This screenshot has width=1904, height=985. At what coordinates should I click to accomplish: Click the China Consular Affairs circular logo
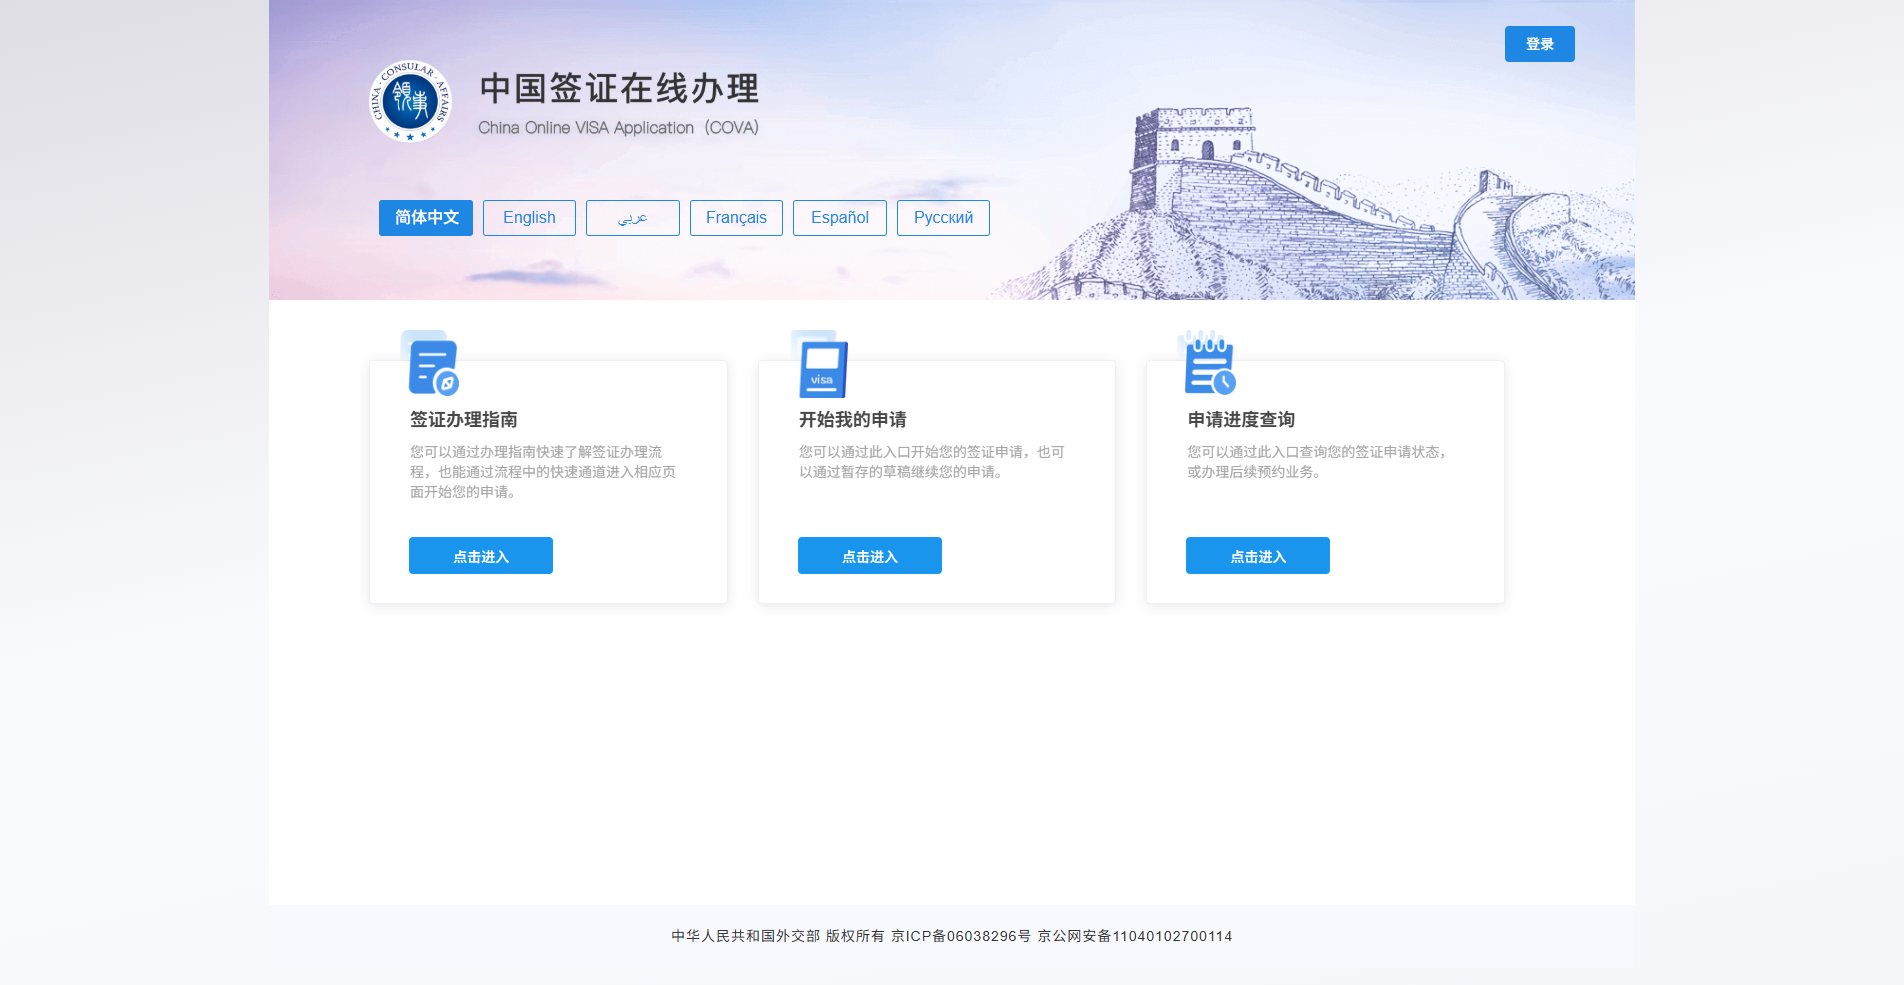coord(409,102)
